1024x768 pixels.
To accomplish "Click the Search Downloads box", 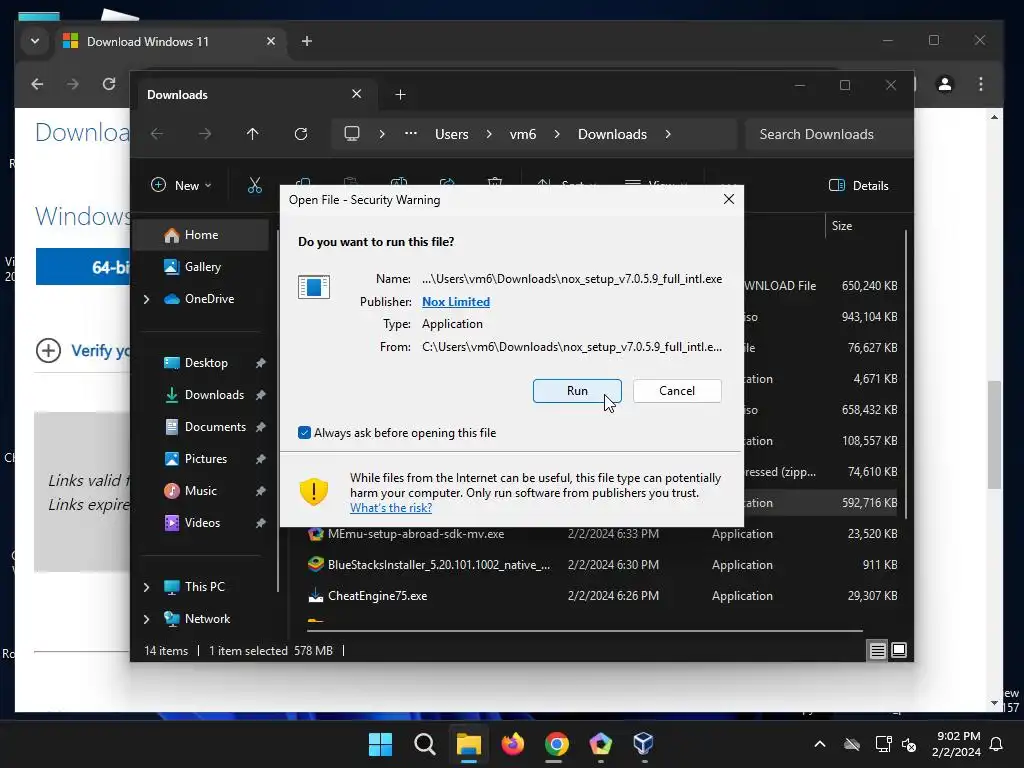I will (829, 134).
